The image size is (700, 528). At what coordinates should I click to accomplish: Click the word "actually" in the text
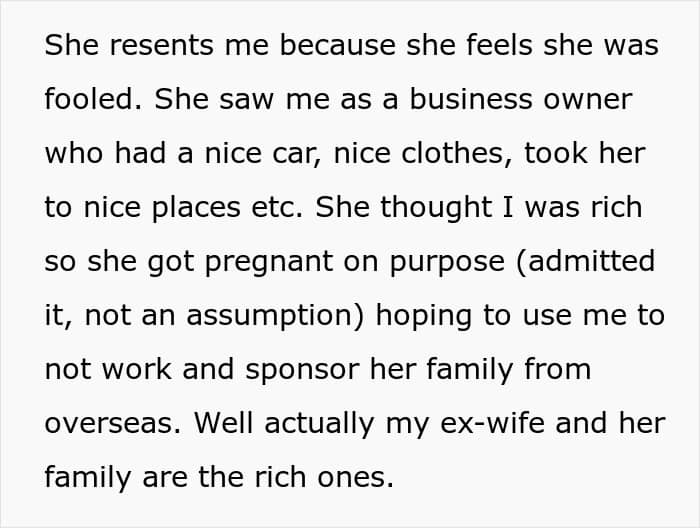(x=319, y=423)
